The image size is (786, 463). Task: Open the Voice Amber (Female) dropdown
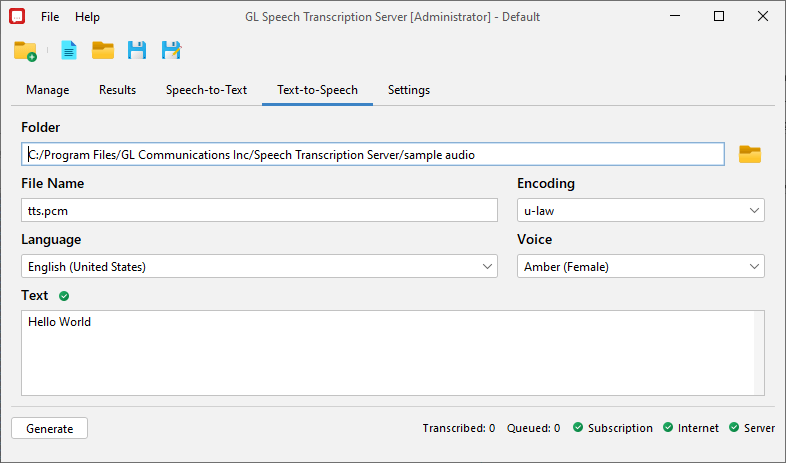(641, 266)
